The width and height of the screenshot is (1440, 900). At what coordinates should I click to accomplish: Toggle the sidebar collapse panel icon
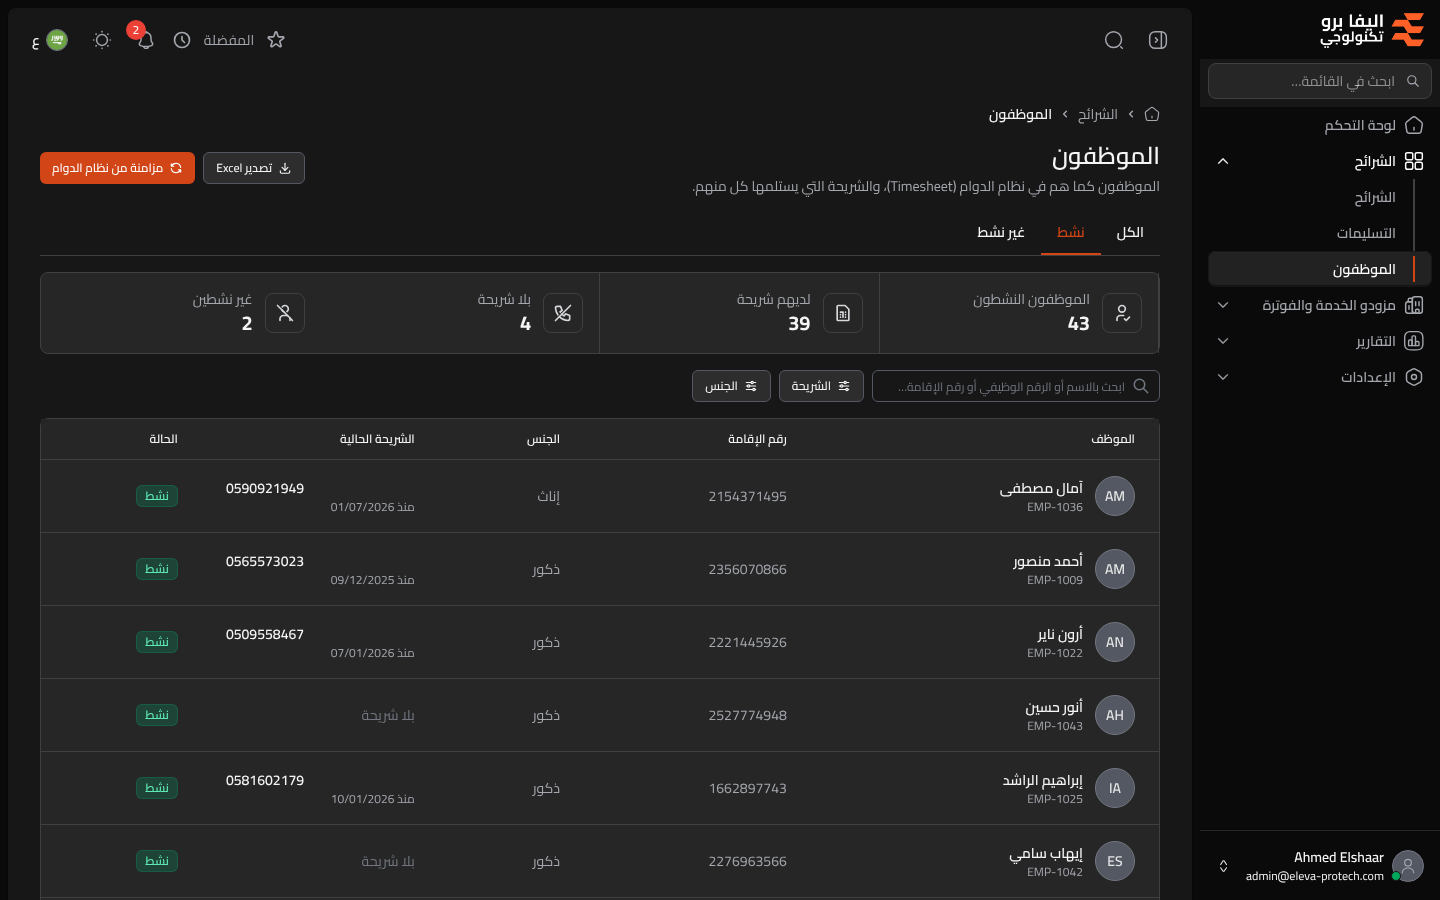1158,40
